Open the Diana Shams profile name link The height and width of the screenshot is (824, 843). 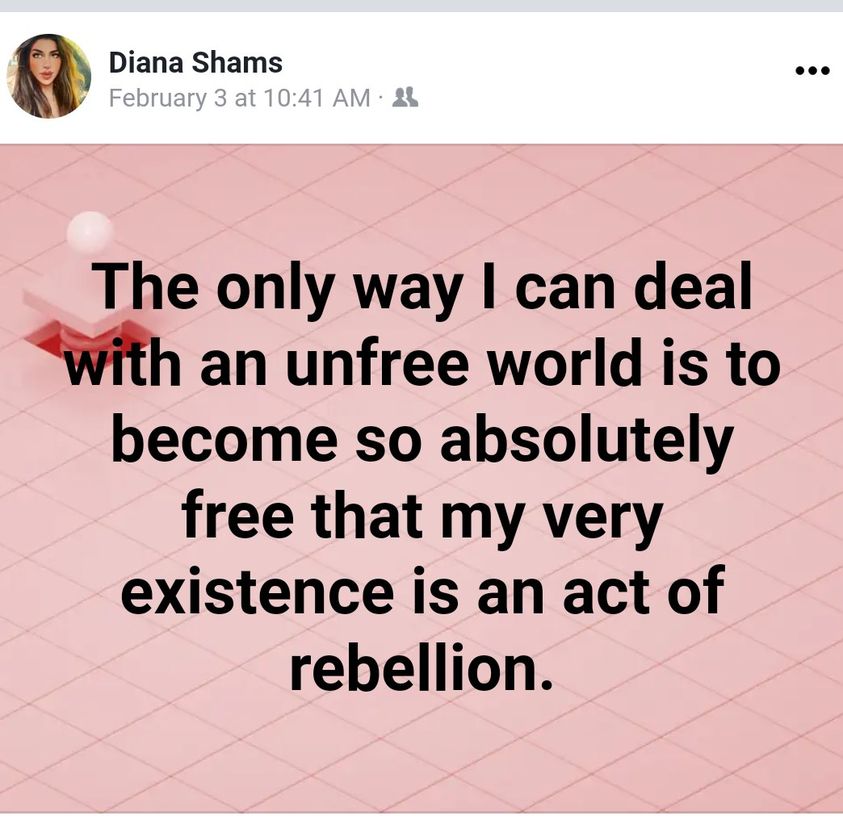point(195,63)
